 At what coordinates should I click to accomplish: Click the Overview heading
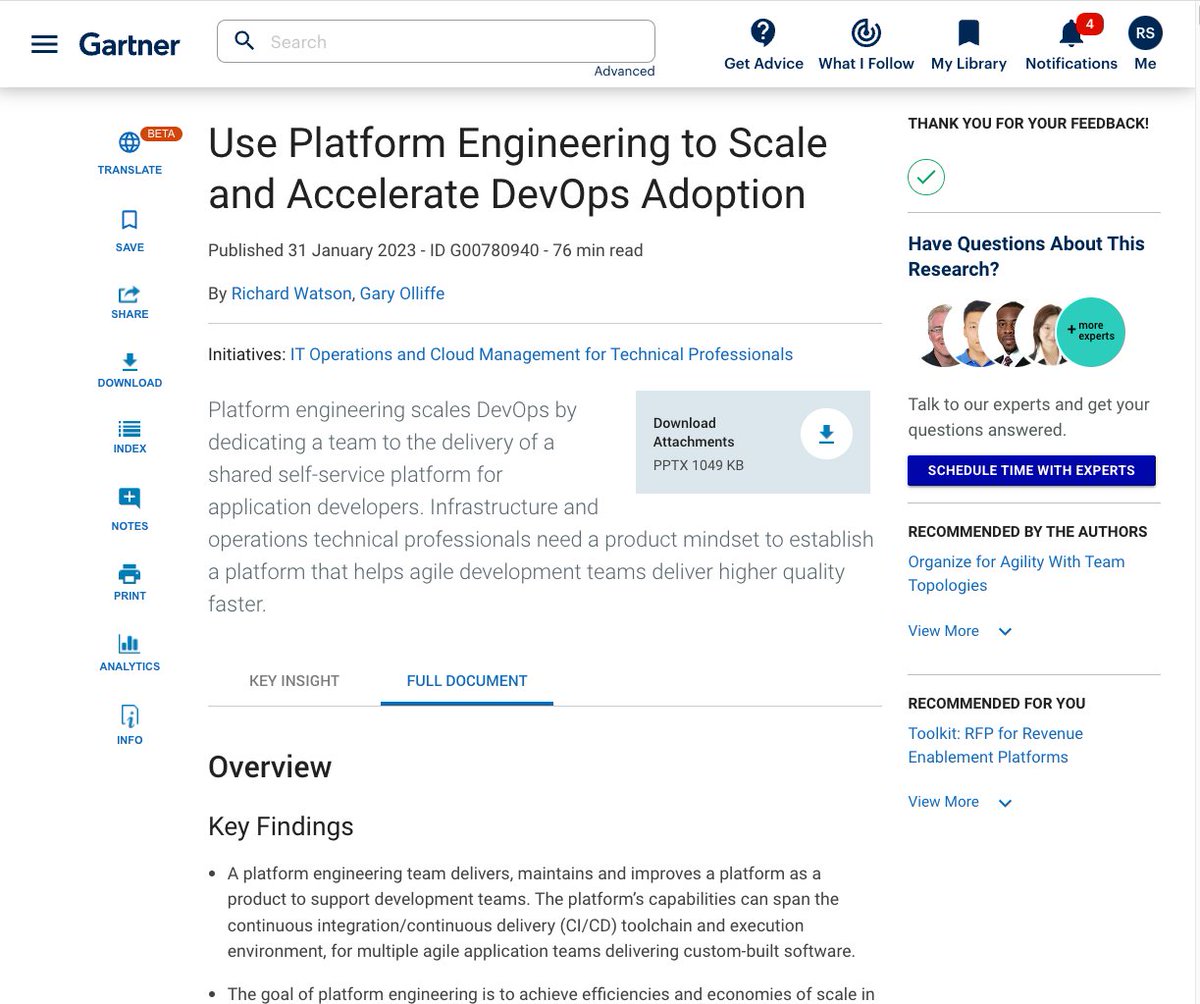270,767
